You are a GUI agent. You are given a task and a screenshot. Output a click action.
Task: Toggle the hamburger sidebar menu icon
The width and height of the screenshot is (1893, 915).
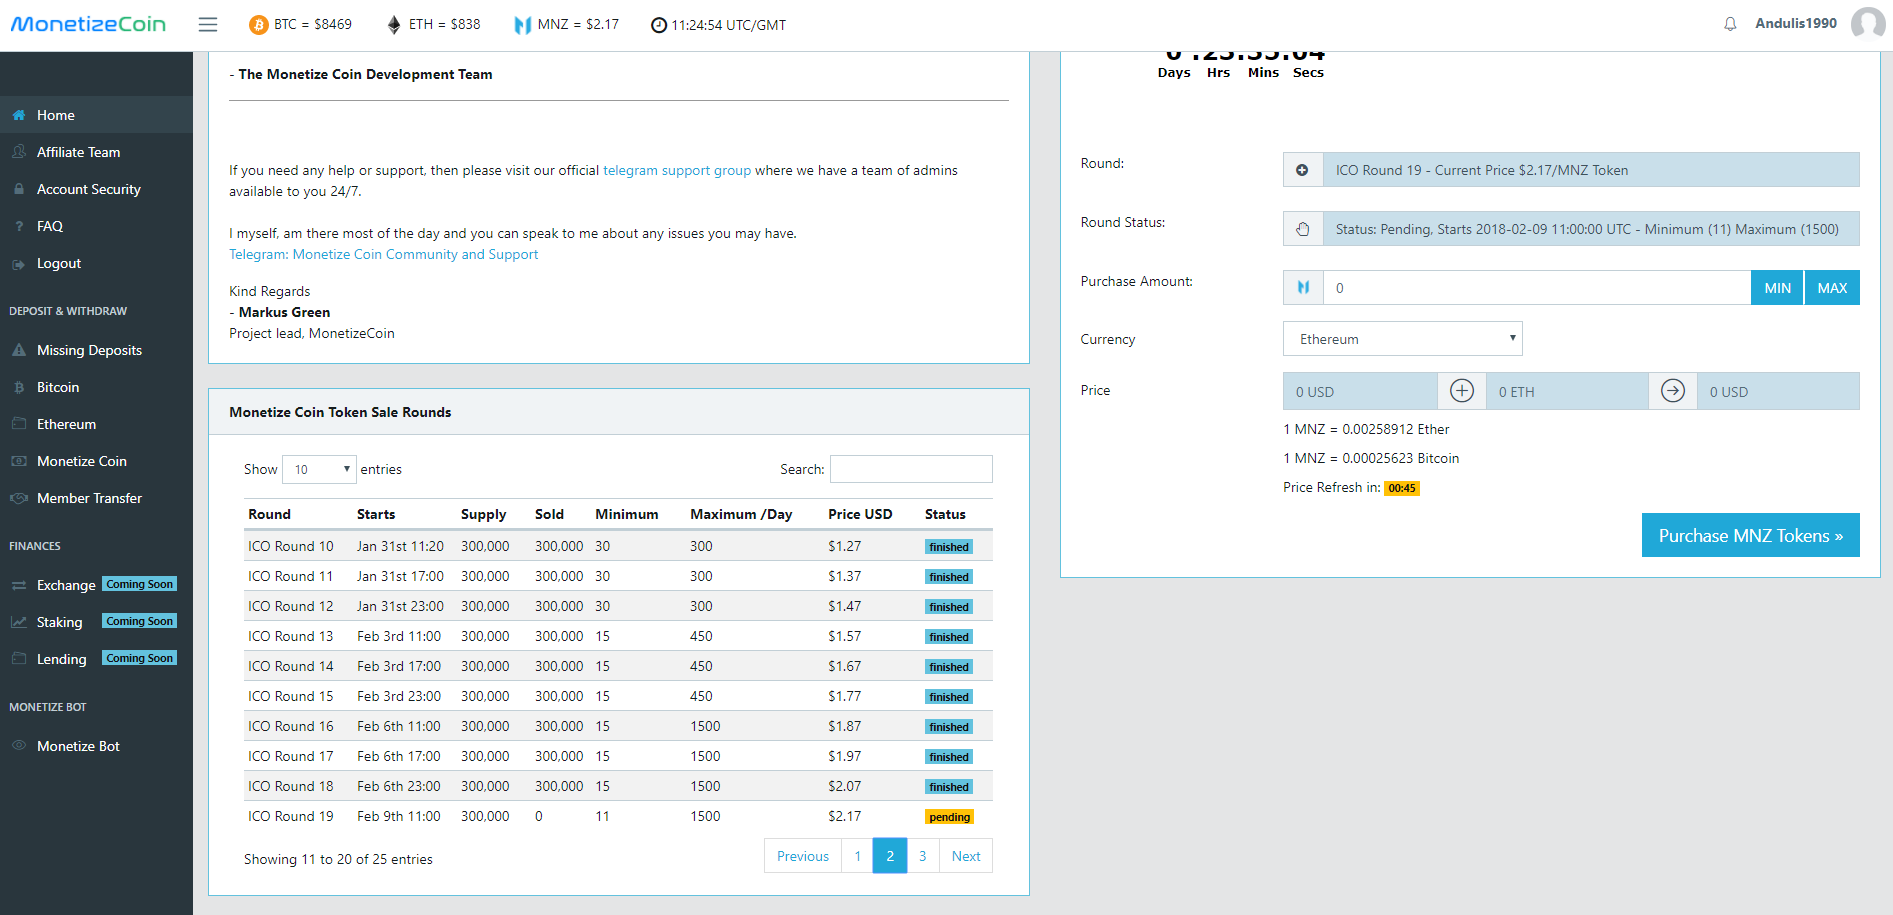208,24
